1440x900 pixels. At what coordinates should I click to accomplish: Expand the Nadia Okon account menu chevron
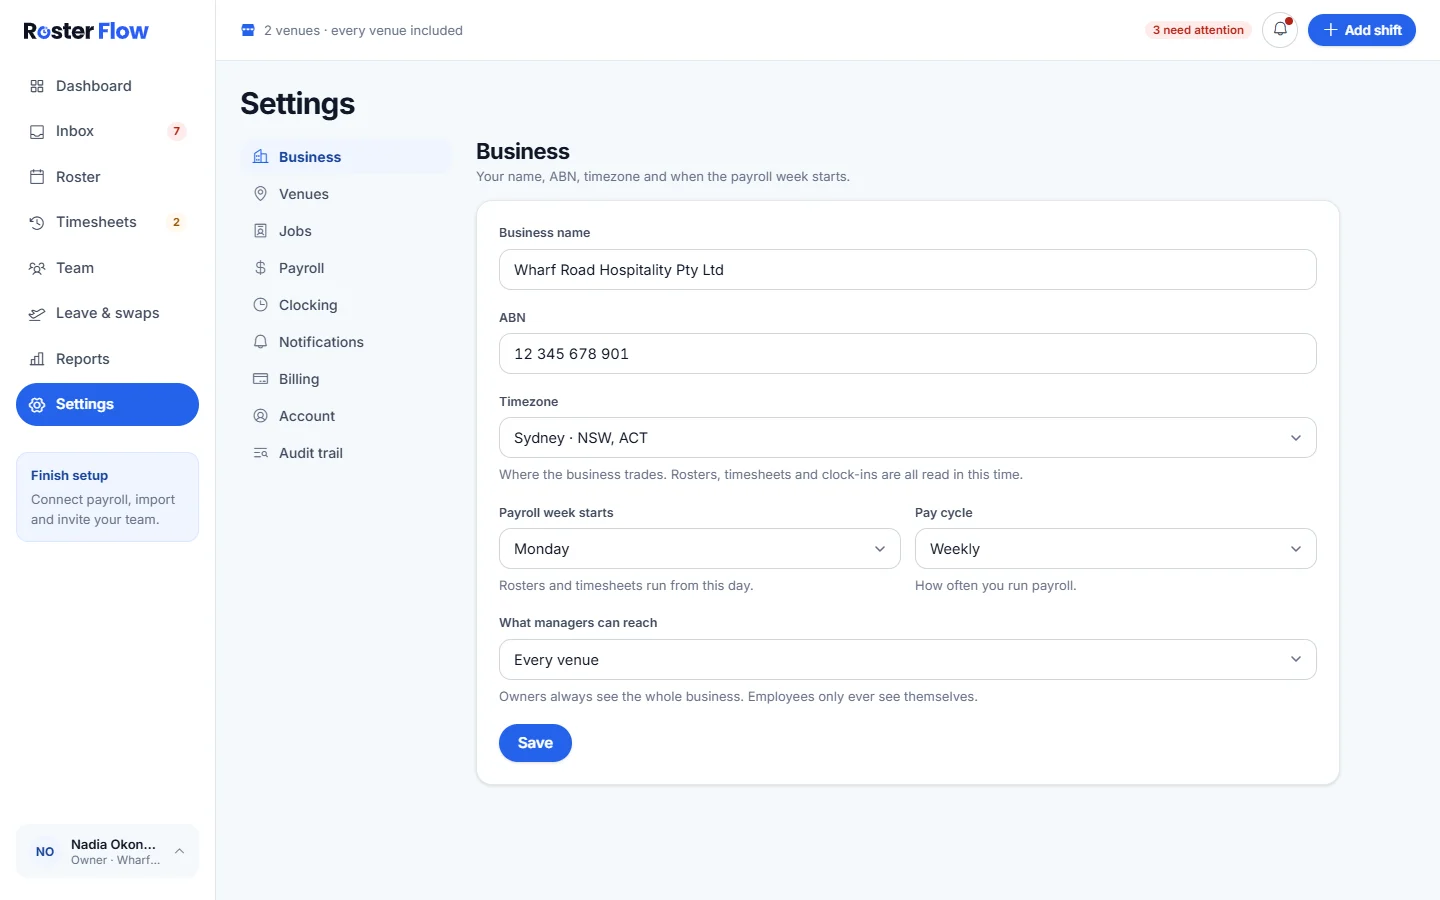pyautogui.click(x=179, y=852)
